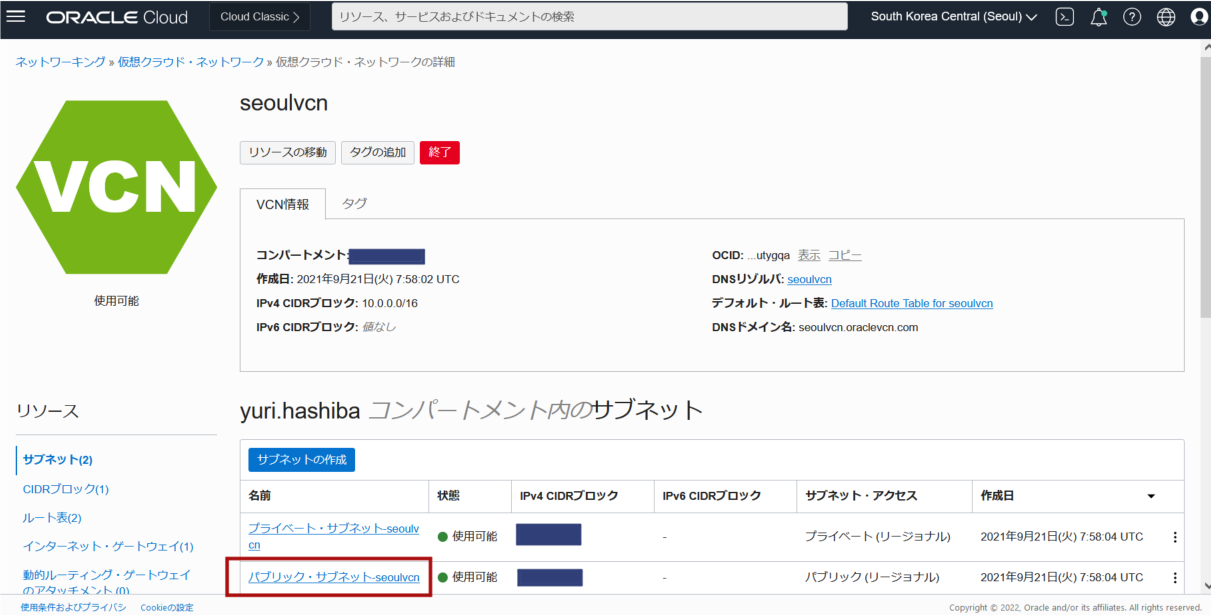Select 動的ルーティング・ゲートウェイのアタッチメント item

pyautogui.click(x=106, y=583)
